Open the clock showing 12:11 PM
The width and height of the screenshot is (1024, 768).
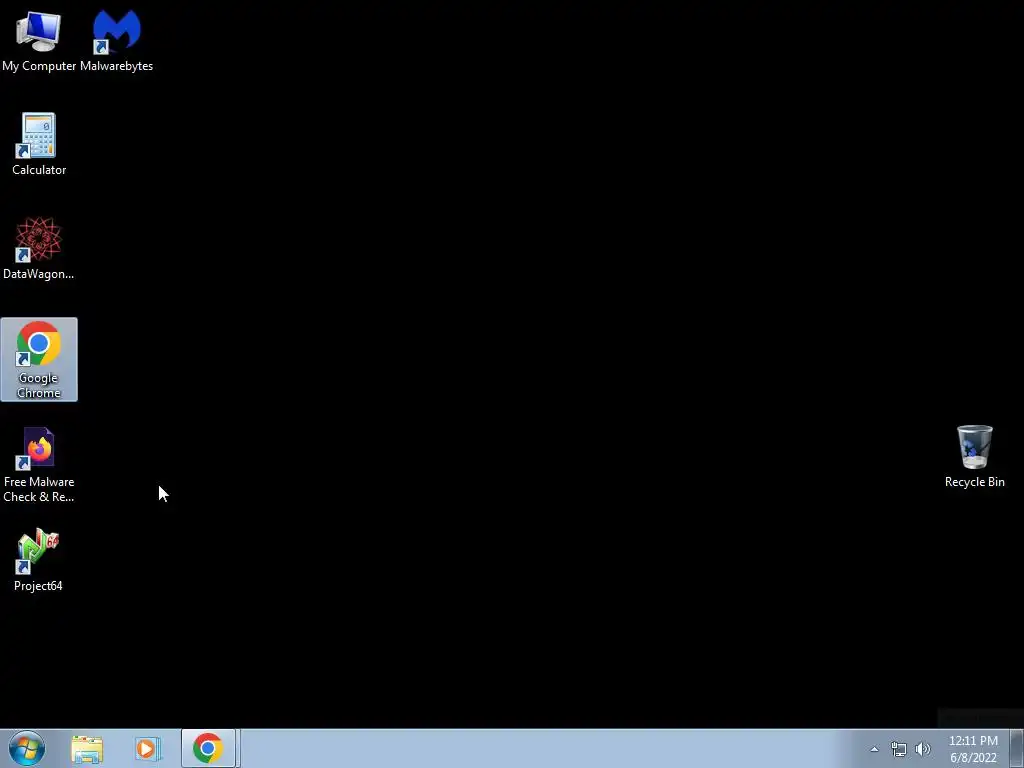tap(973, 749)
